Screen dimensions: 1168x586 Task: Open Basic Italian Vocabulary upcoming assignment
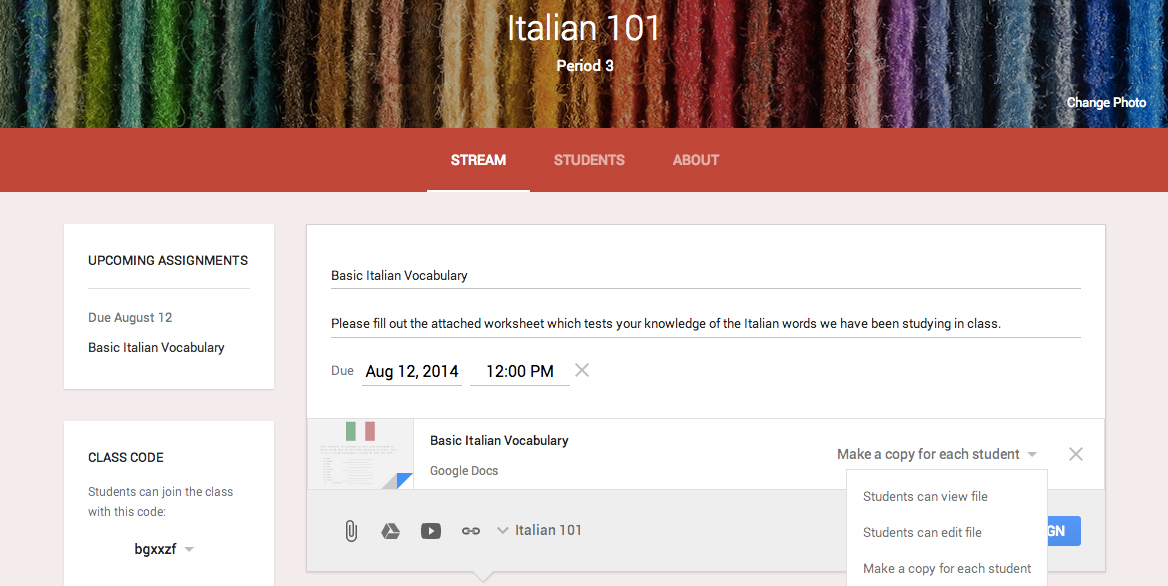click(x=156, y=347)
